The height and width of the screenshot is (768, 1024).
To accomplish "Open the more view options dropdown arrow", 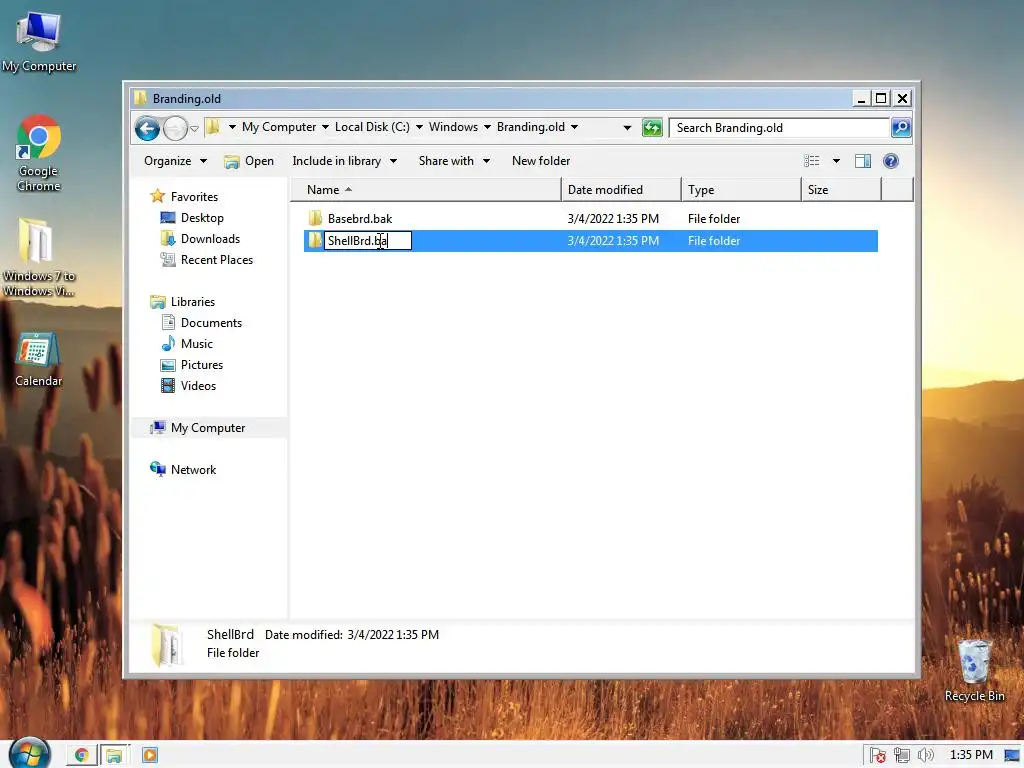I will [x=836, y=161].
